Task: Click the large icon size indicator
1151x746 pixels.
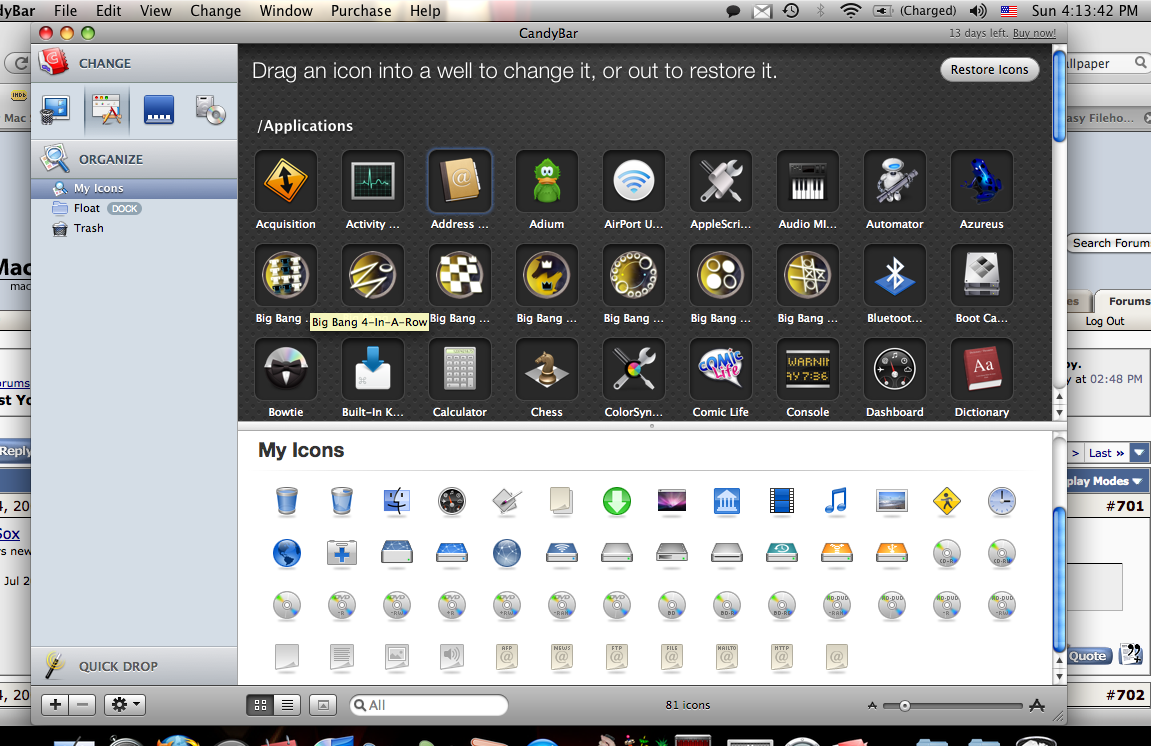Action: click(1036, 706)
